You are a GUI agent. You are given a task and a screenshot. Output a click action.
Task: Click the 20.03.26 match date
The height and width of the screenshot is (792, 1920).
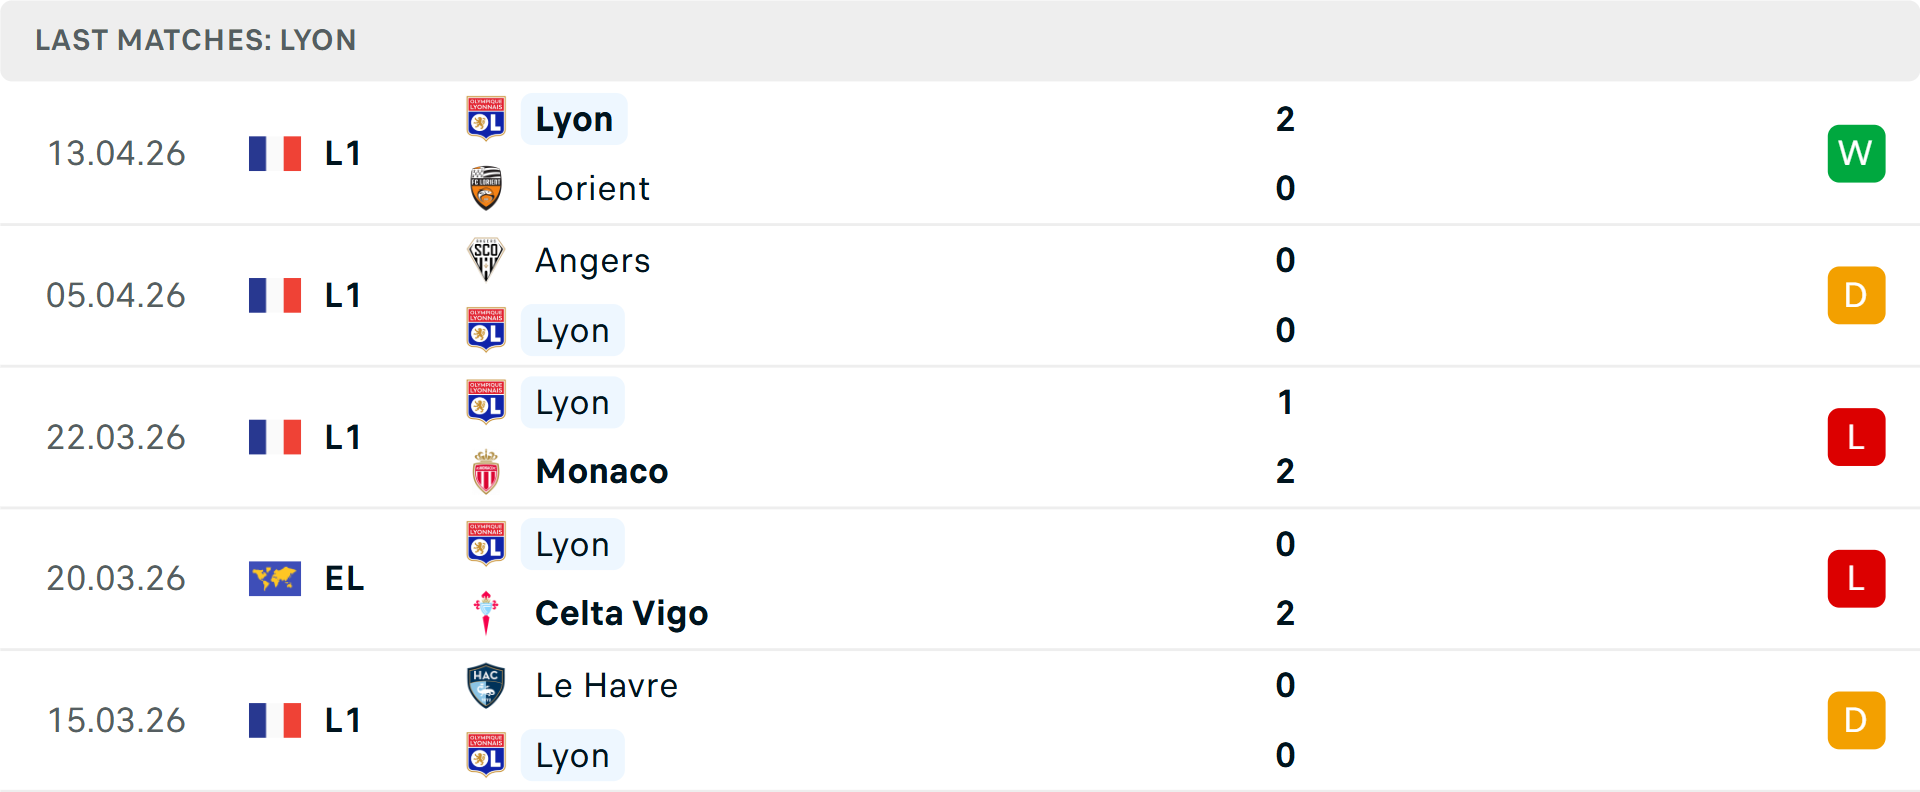[116, 578]
